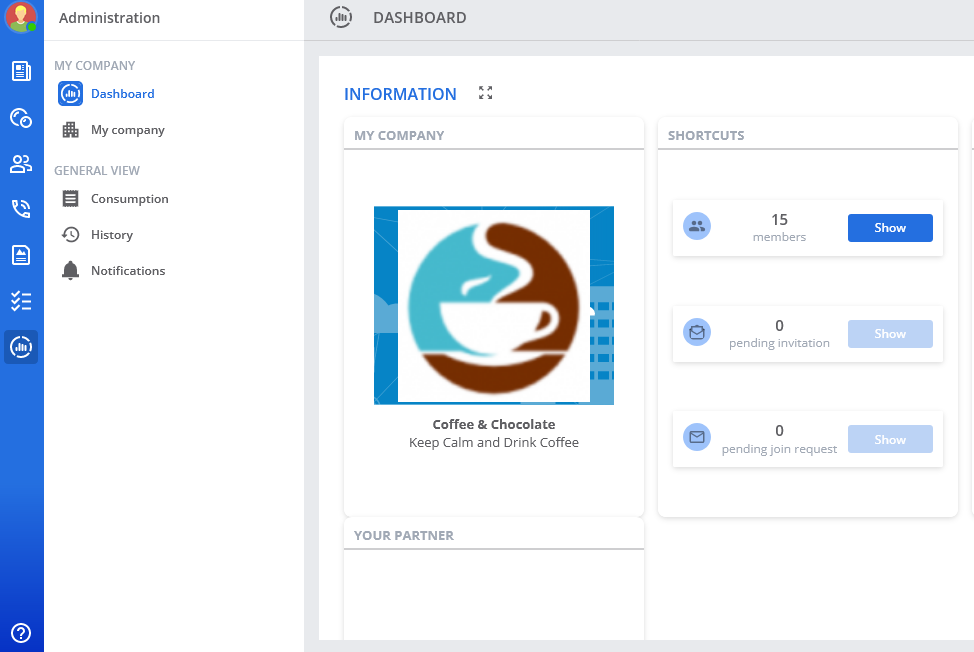This screenshot has width=974, height=652.
Task: Open the files document sidebar icon
Action: [21, 255]
